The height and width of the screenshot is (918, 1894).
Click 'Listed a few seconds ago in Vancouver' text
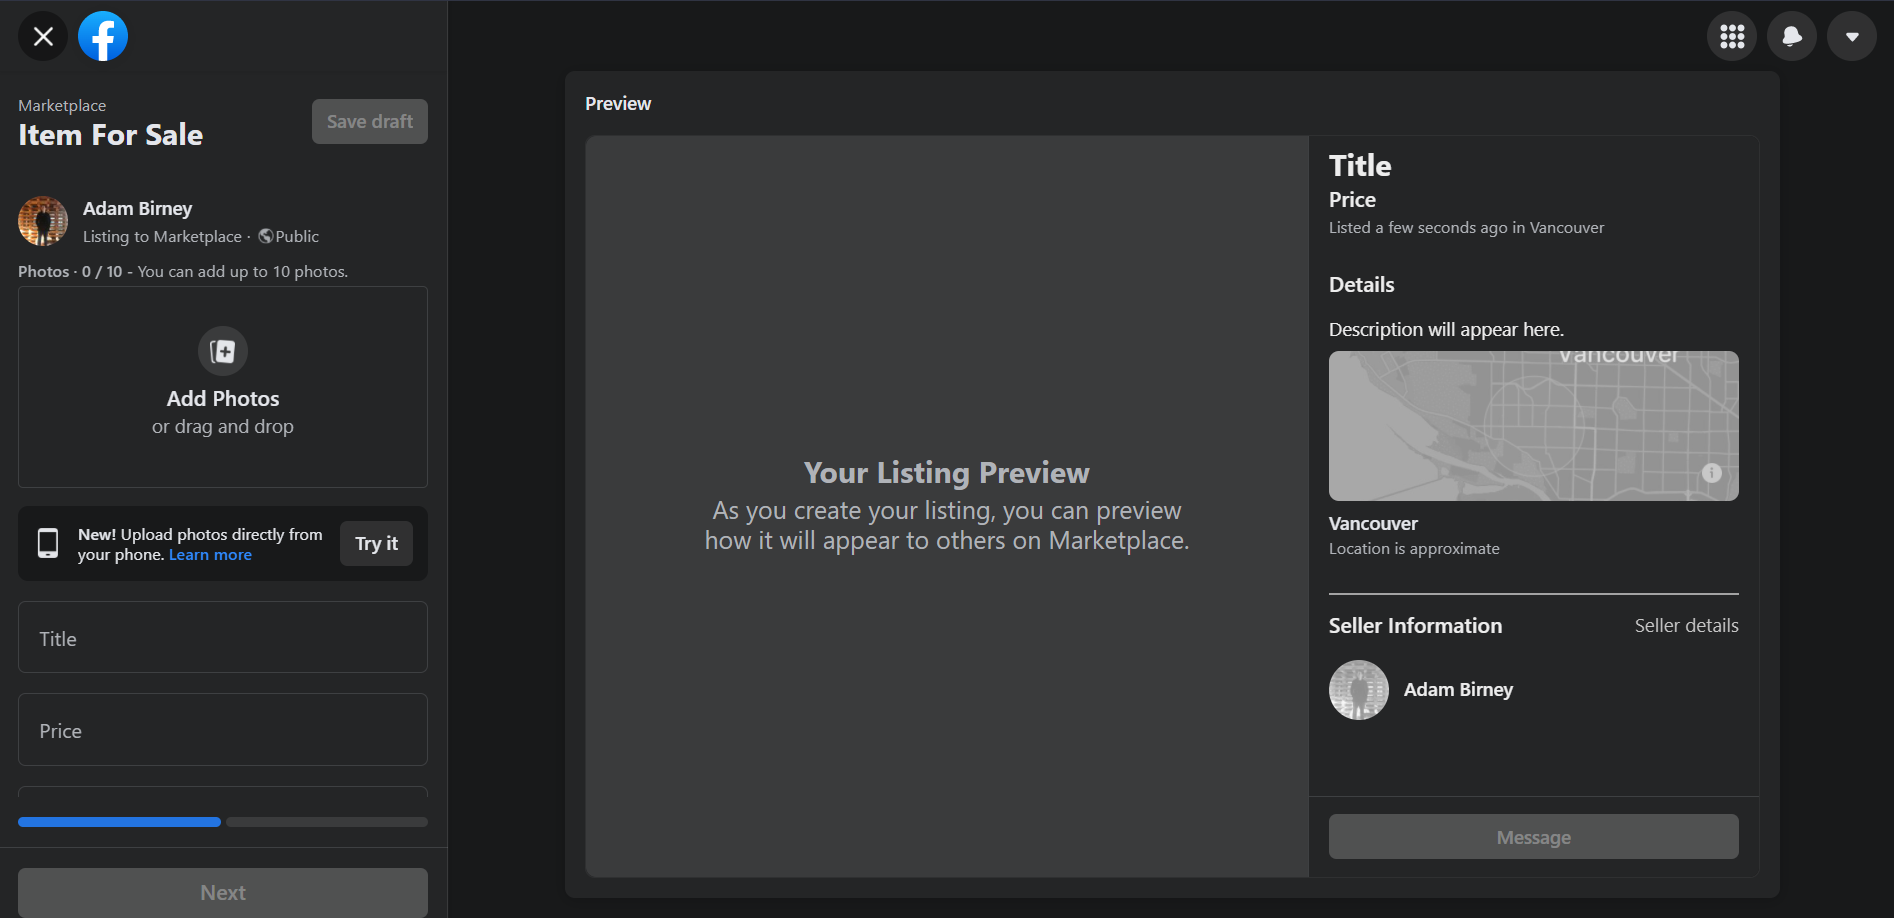click(1466, 228)
